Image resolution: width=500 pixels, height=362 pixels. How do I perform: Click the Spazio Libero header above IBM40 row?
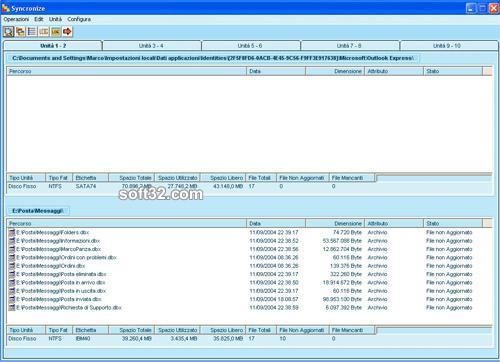(x=223, y=330)
